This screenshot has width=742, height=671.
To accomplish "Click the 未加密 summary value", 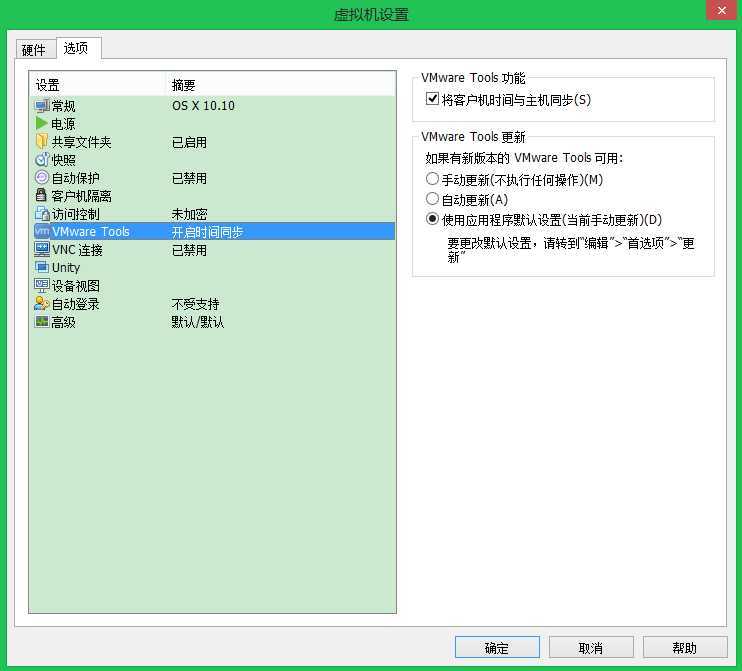I will (x=189, y=214).
